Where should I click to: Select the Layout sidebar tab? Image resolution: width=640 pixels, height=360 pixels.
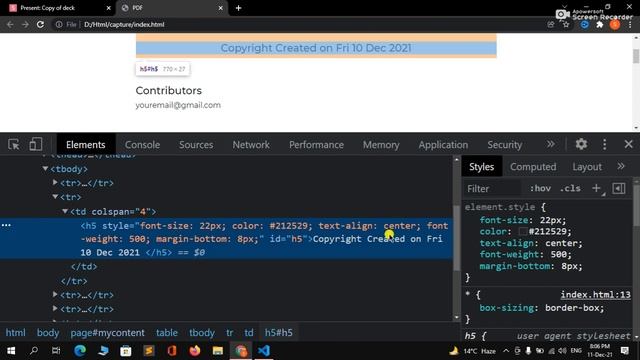click(587, 167)
